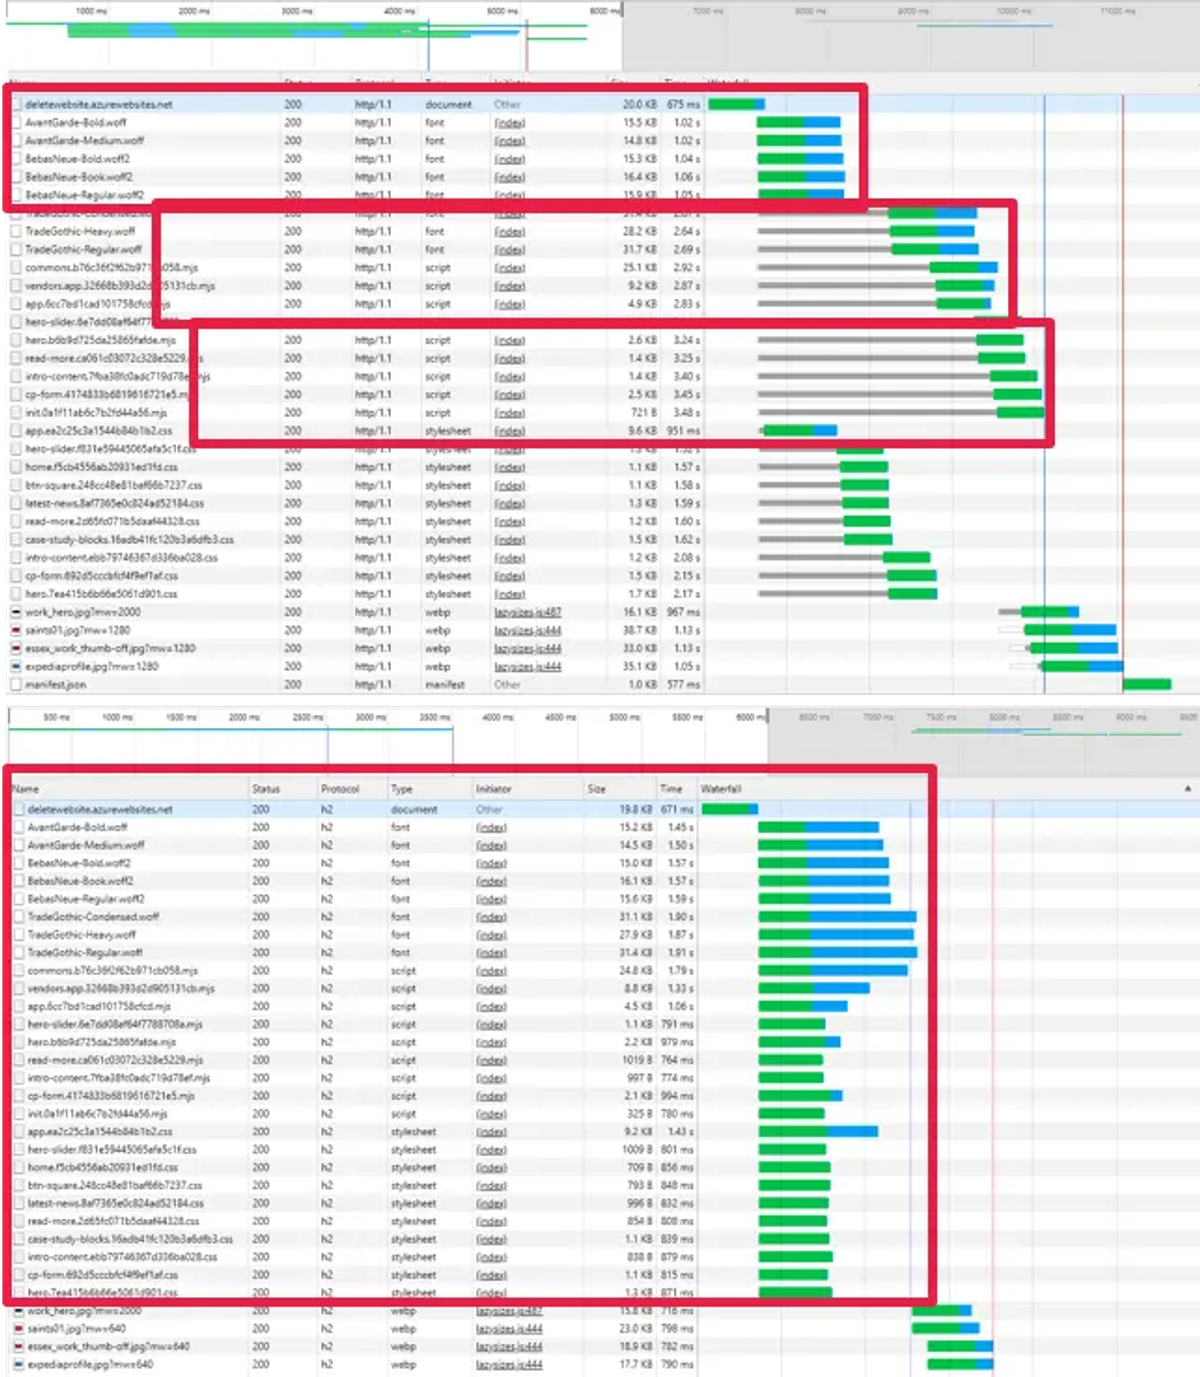Select case-study-blocks css row in http/1.1 panel
1200x1377 pixels.
coord(129,539)
